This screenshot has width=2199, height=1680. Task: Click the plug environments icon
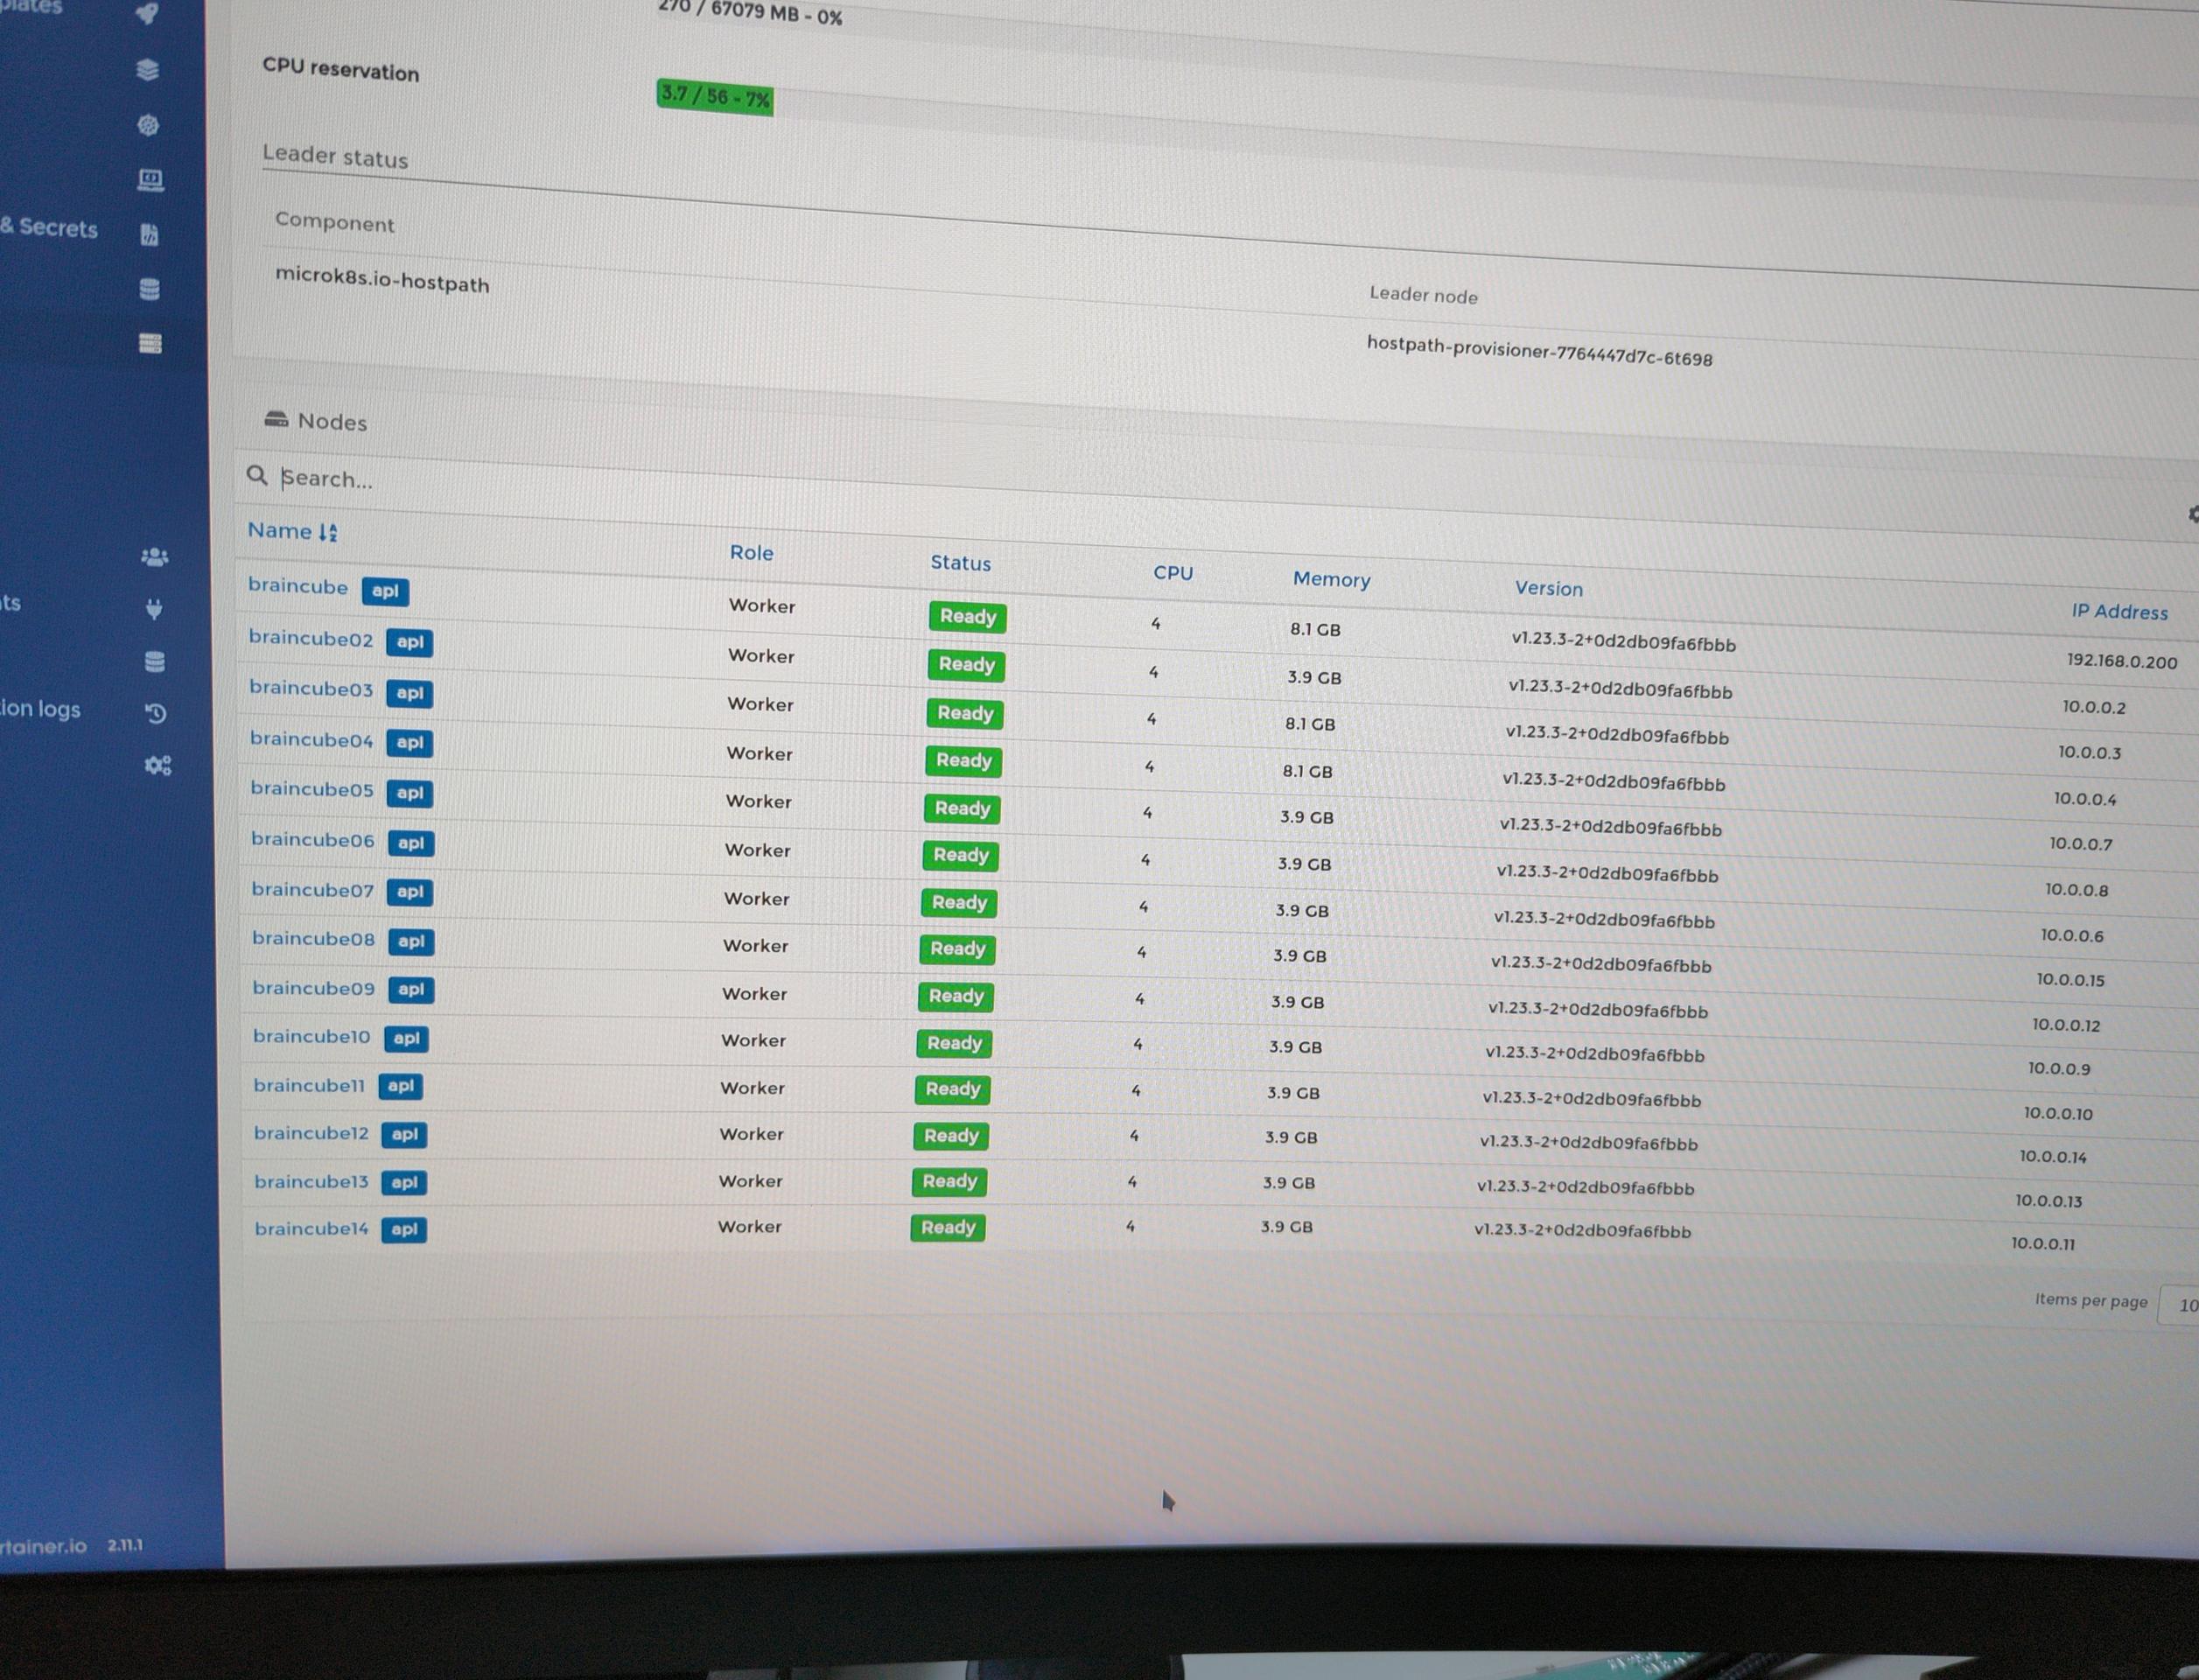(154, 609)
